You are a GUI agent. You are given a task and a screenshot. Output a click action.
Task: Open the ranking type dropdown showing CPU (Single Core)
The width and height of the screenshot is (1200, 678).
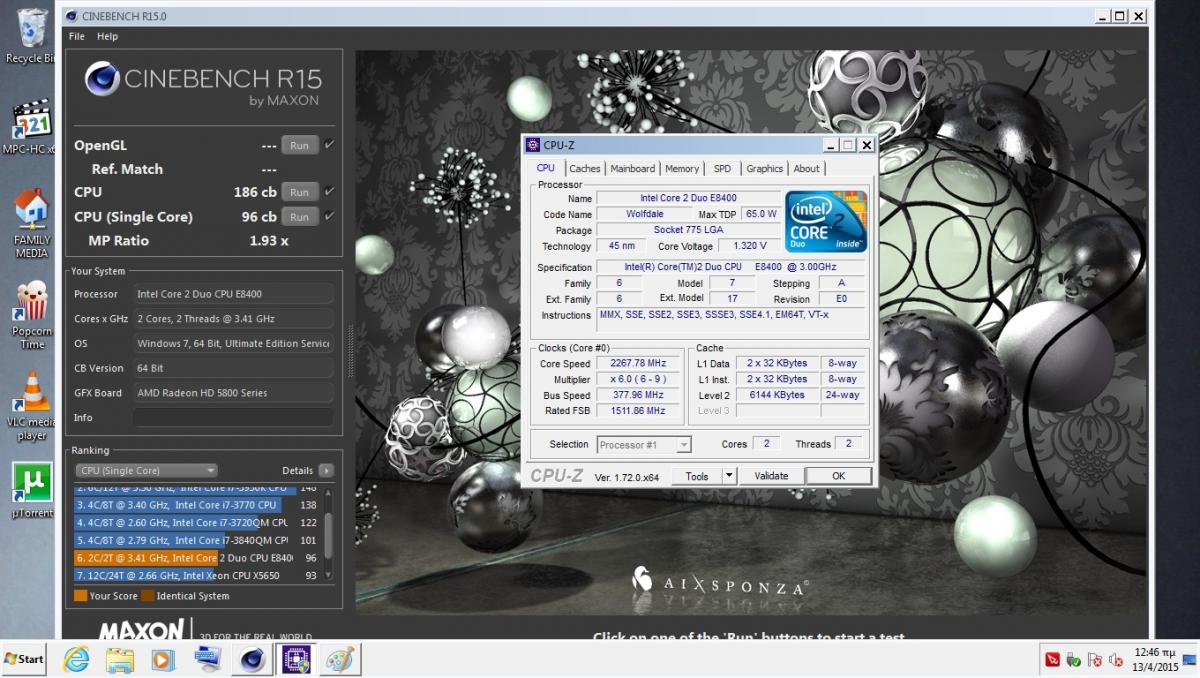(x=146, y=470)
